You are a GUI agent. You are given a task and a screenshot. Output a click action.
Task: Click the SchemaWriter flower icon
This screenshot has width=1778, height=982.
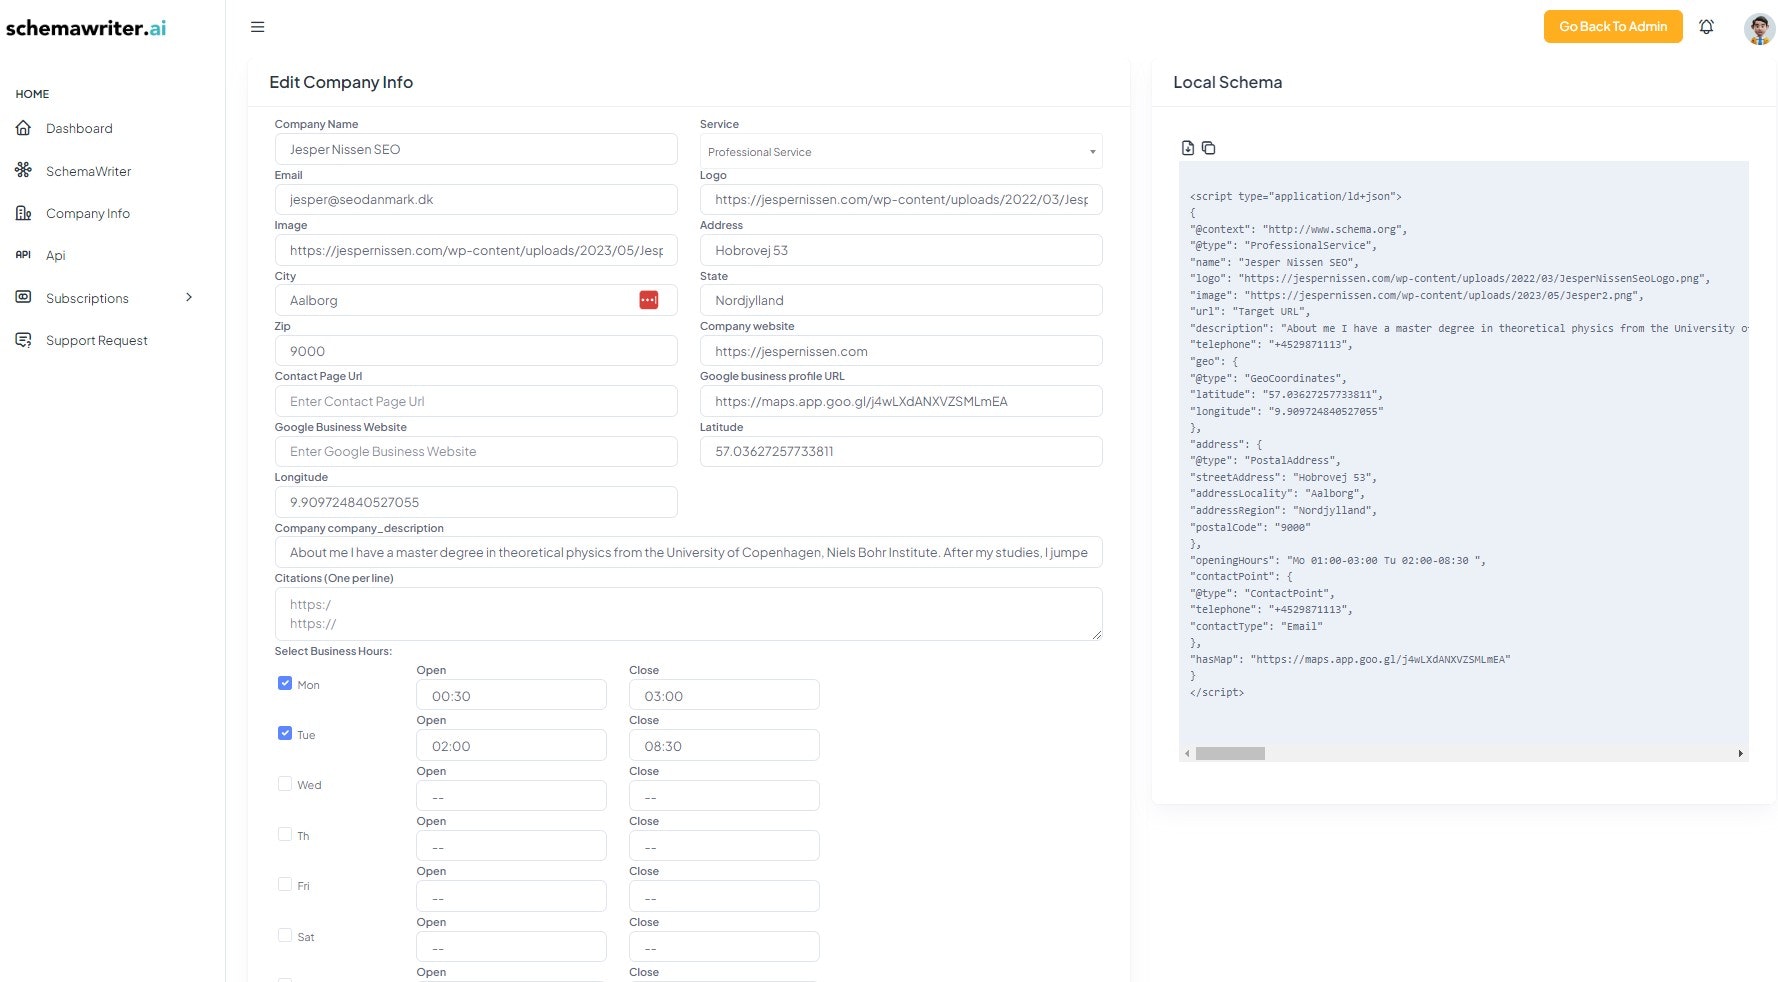click(x=24, y=171)
